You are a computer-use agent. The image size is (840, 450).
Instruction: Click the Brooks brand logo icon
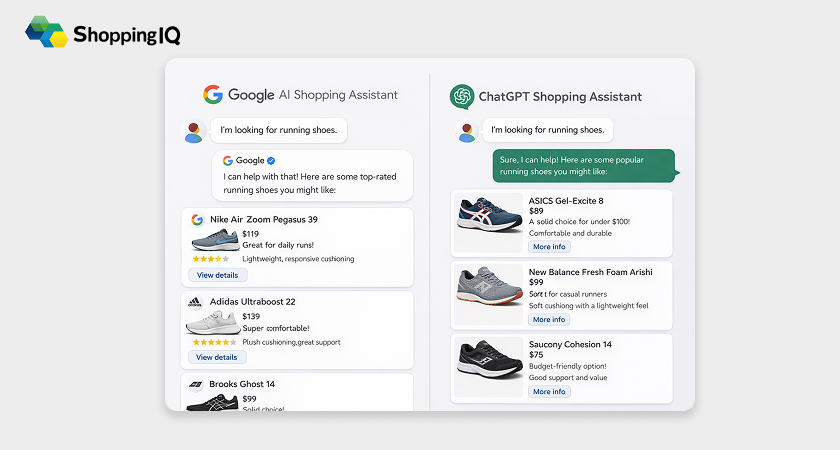[x=195, y=384]
